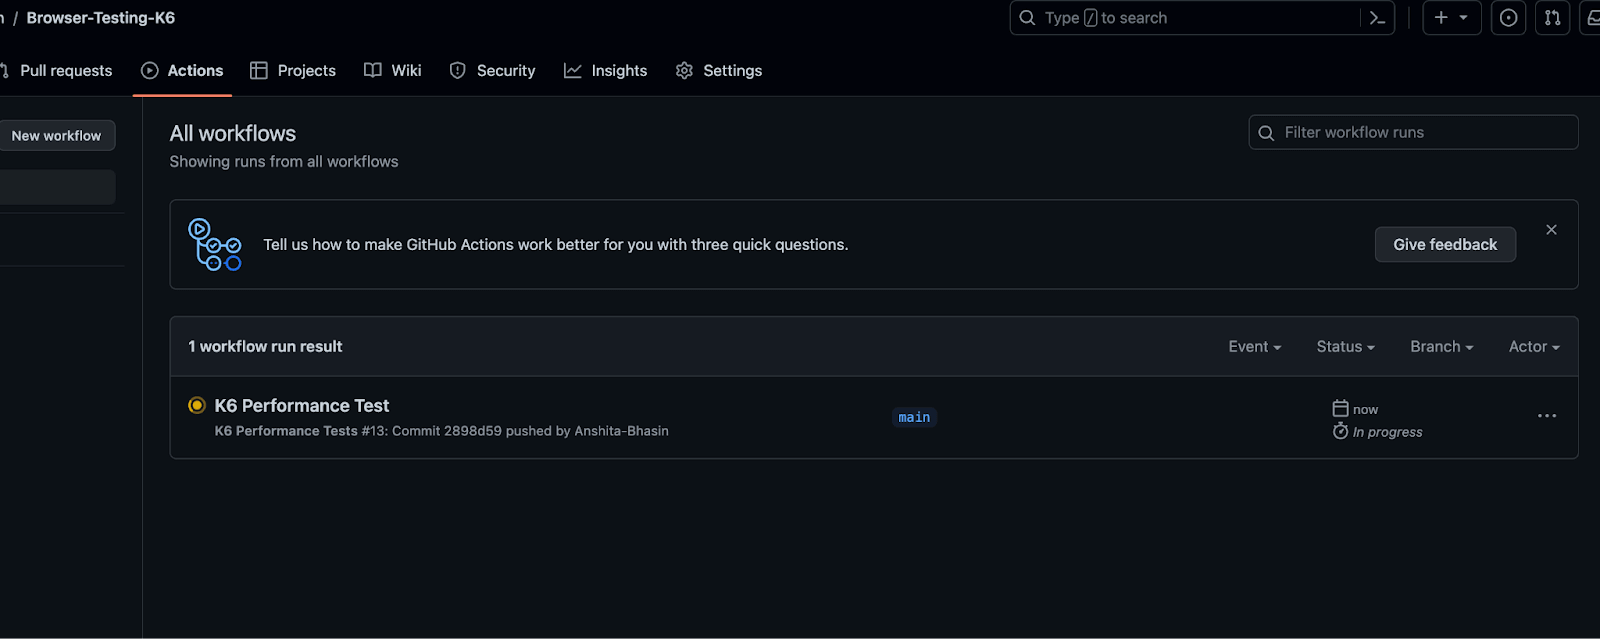Click the command palette terminal icon

(x=1378, y=17)
